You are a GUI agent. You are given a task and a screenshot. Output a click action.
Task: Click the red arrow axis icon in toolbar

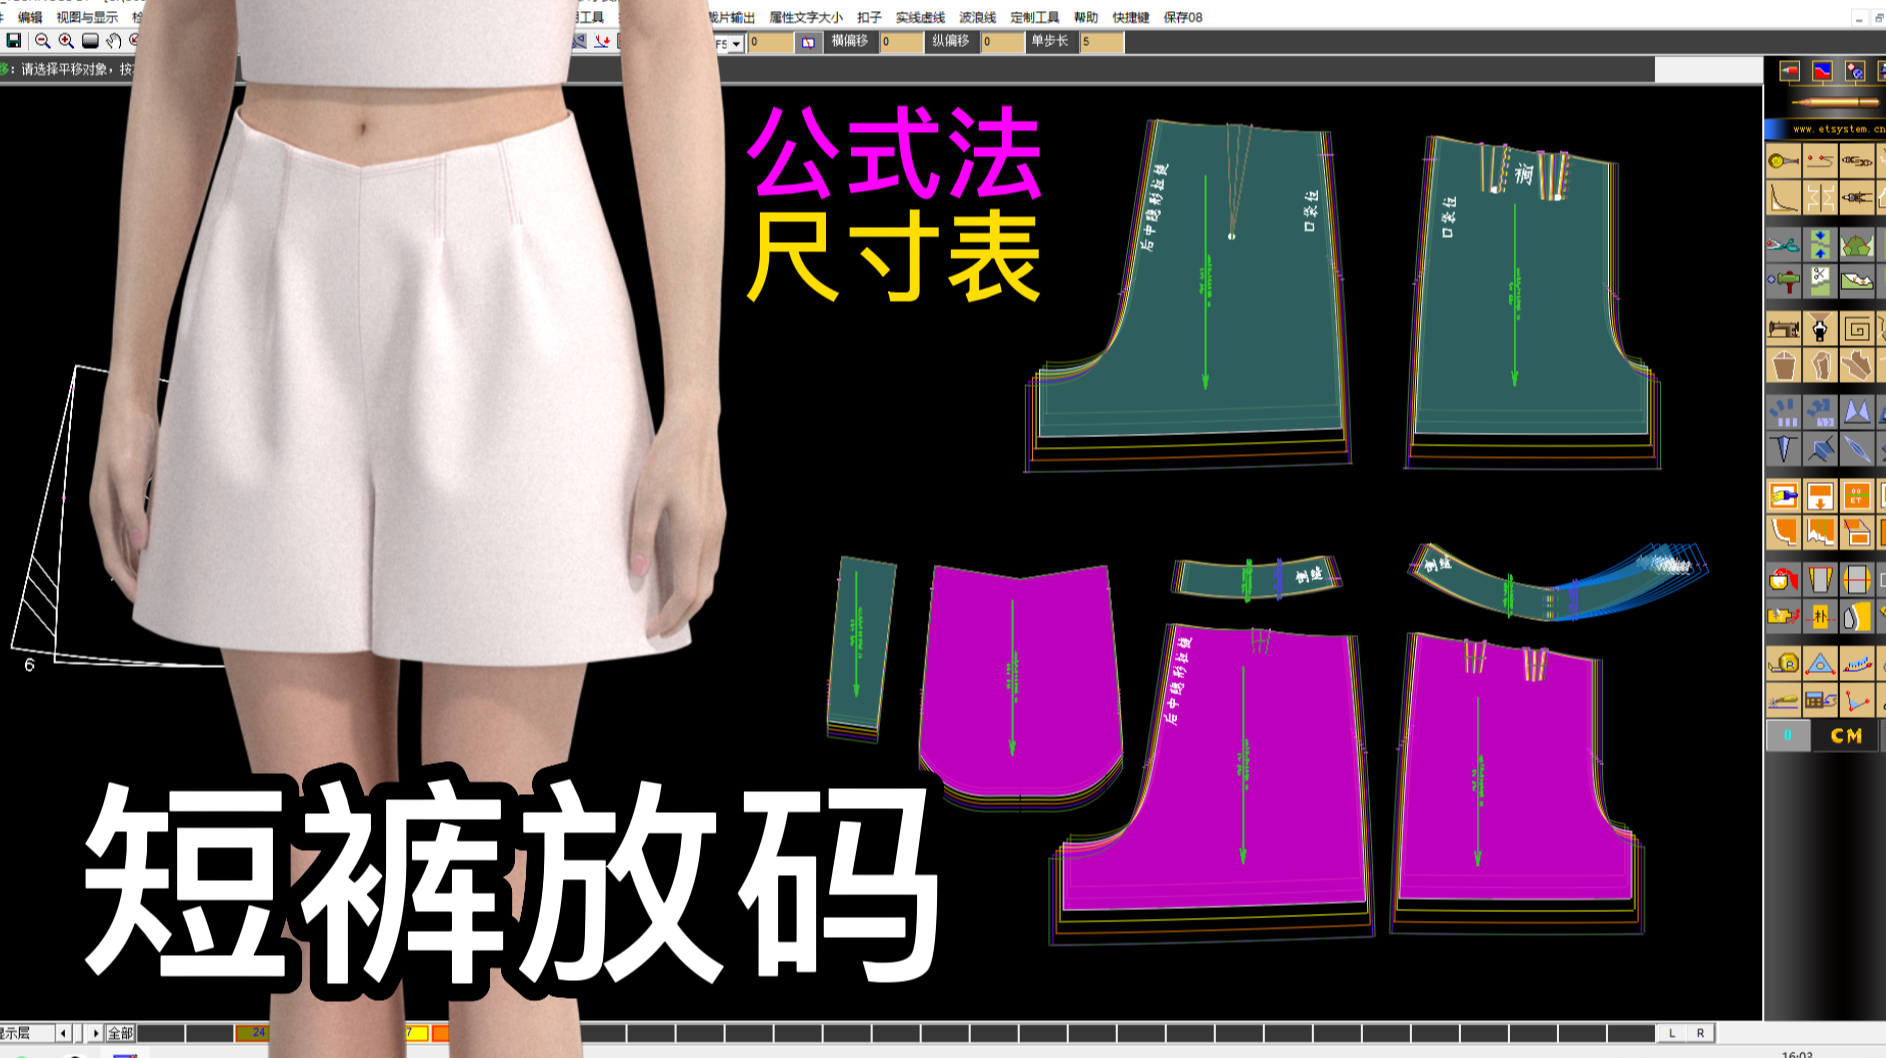coord(602,41)
